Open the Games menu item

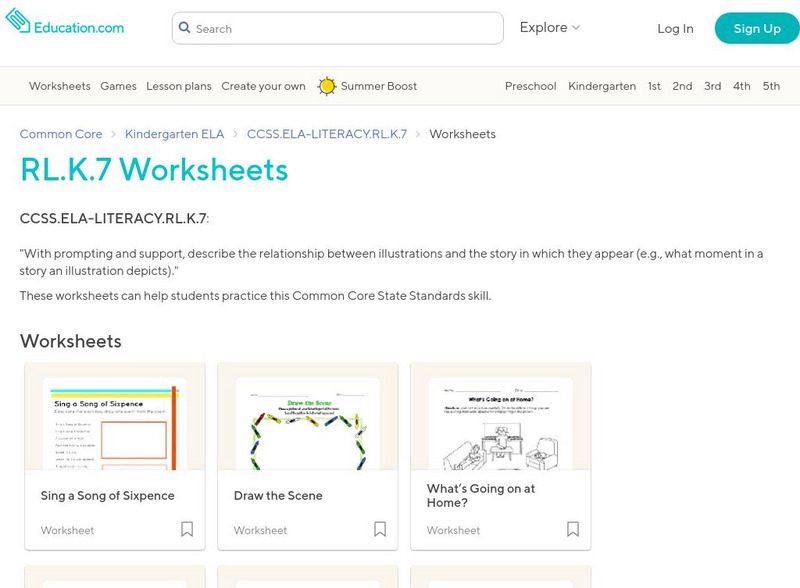click(x=118, y=86)
